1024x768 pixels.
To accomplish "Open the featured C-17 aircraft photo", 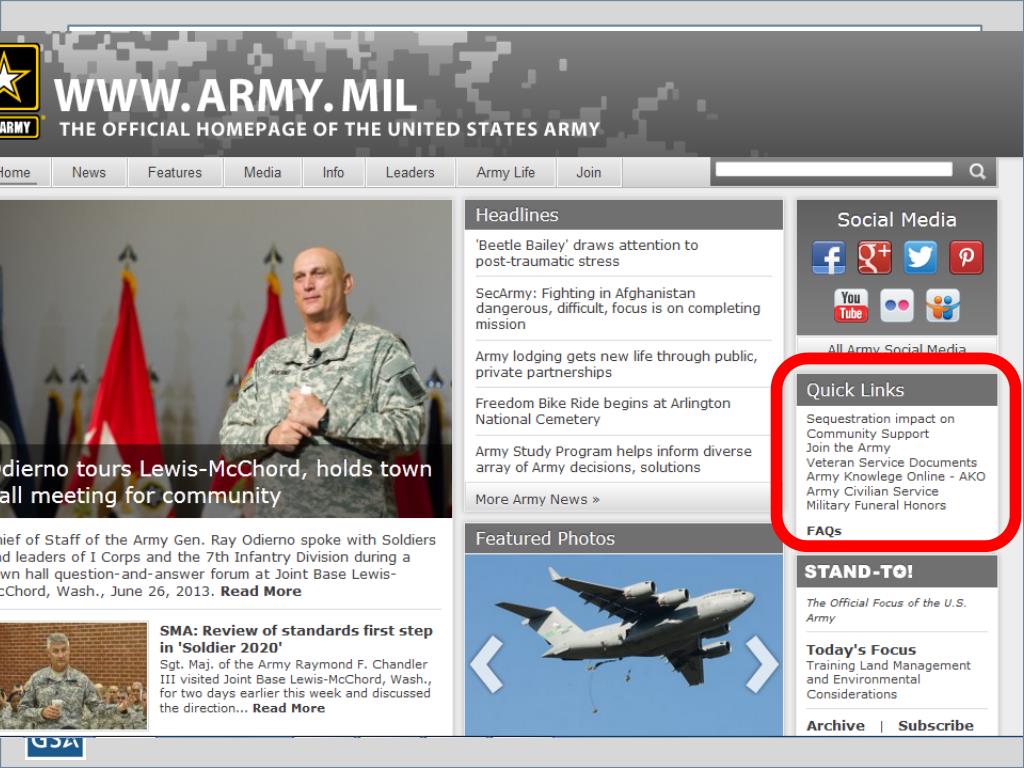I will (x=624, y=645).
